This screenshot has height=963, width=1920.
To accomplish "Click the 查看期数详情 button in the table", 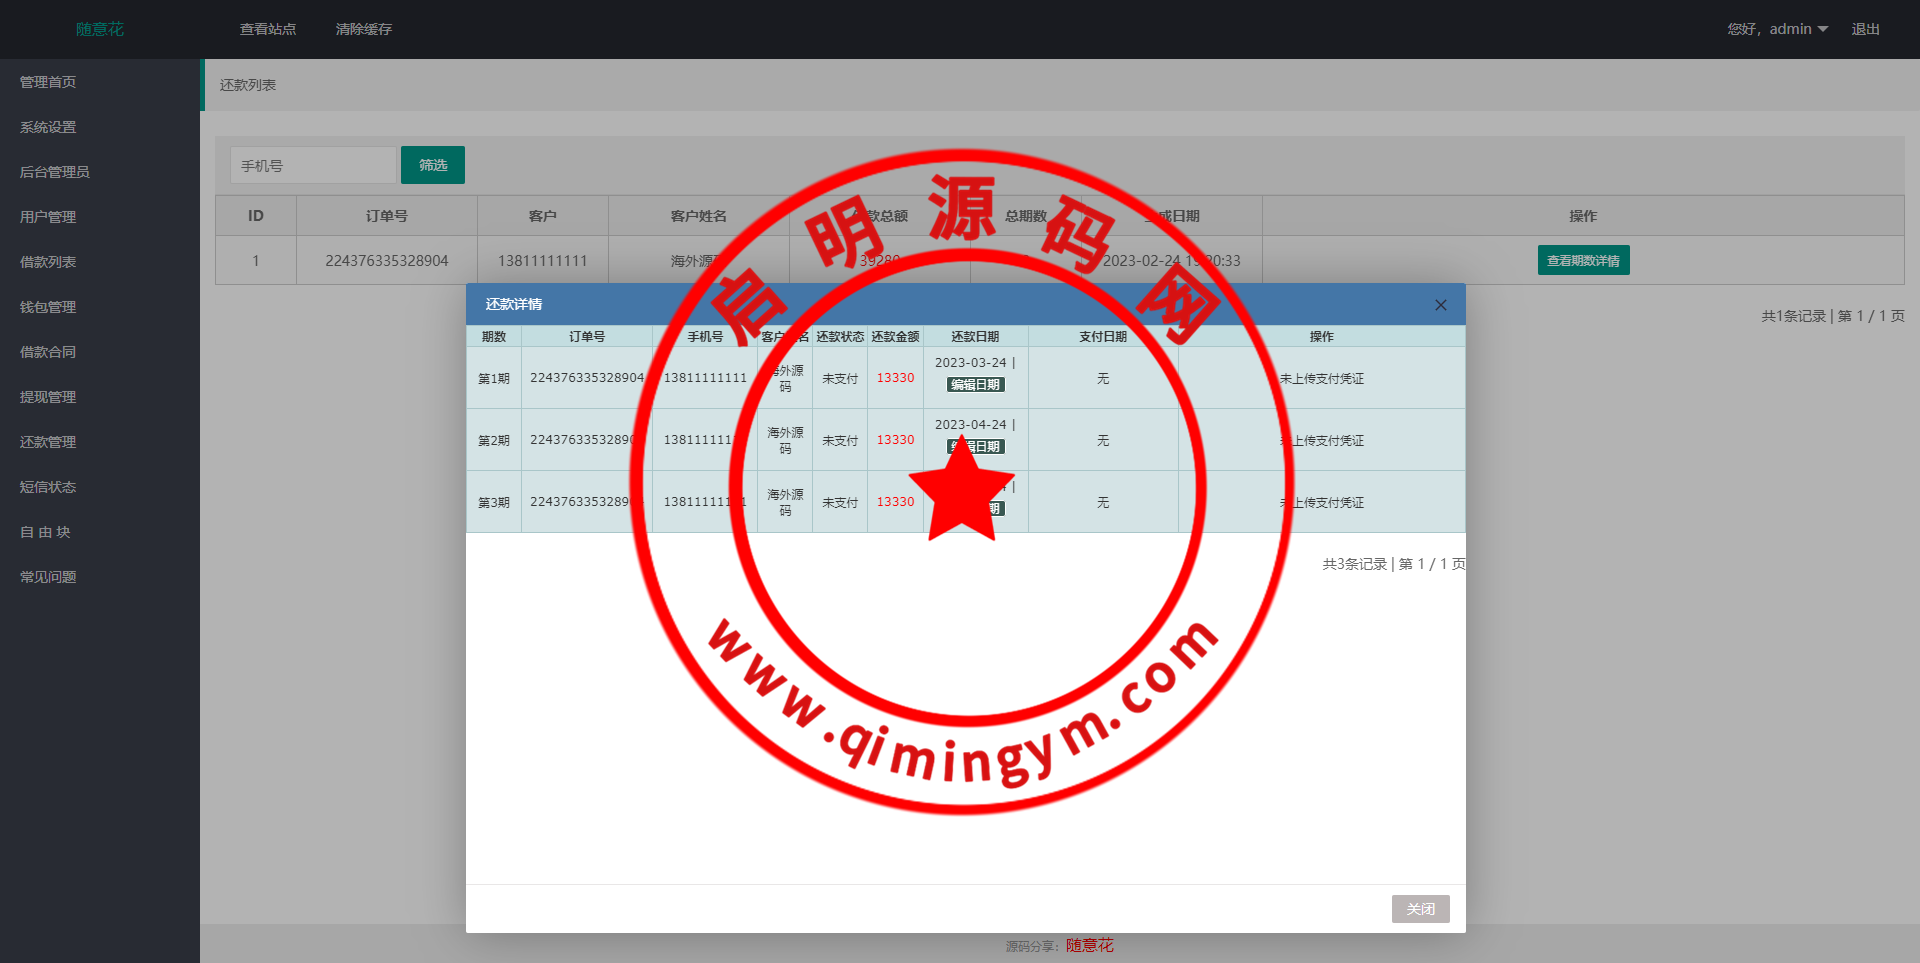I will (x=1583, y=261).
